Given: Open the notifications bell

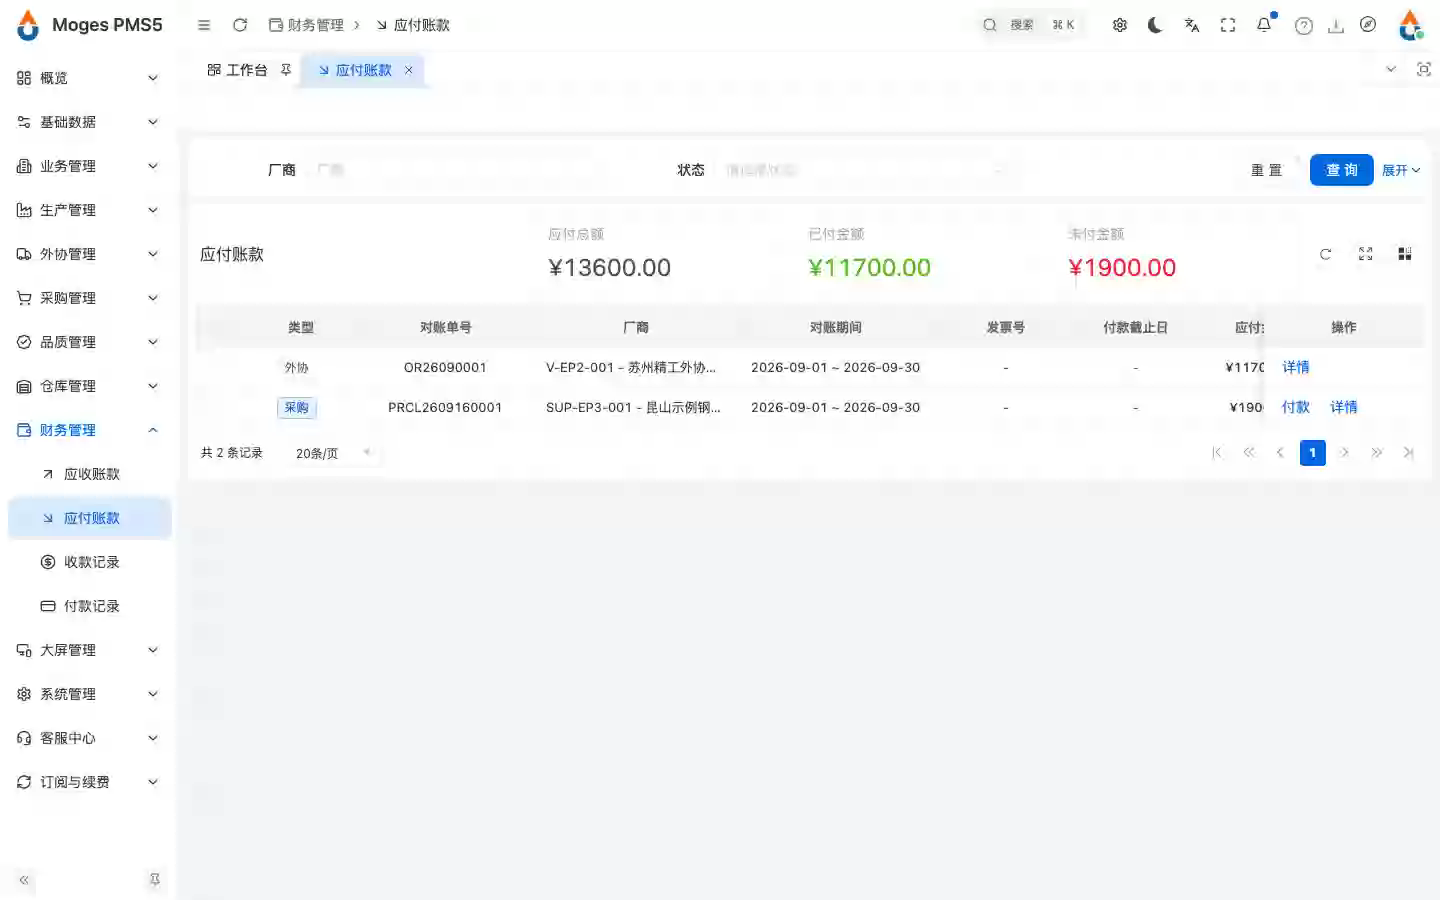Looking at the screenshot, I should pyautogui.click(x=1264, y=25).
